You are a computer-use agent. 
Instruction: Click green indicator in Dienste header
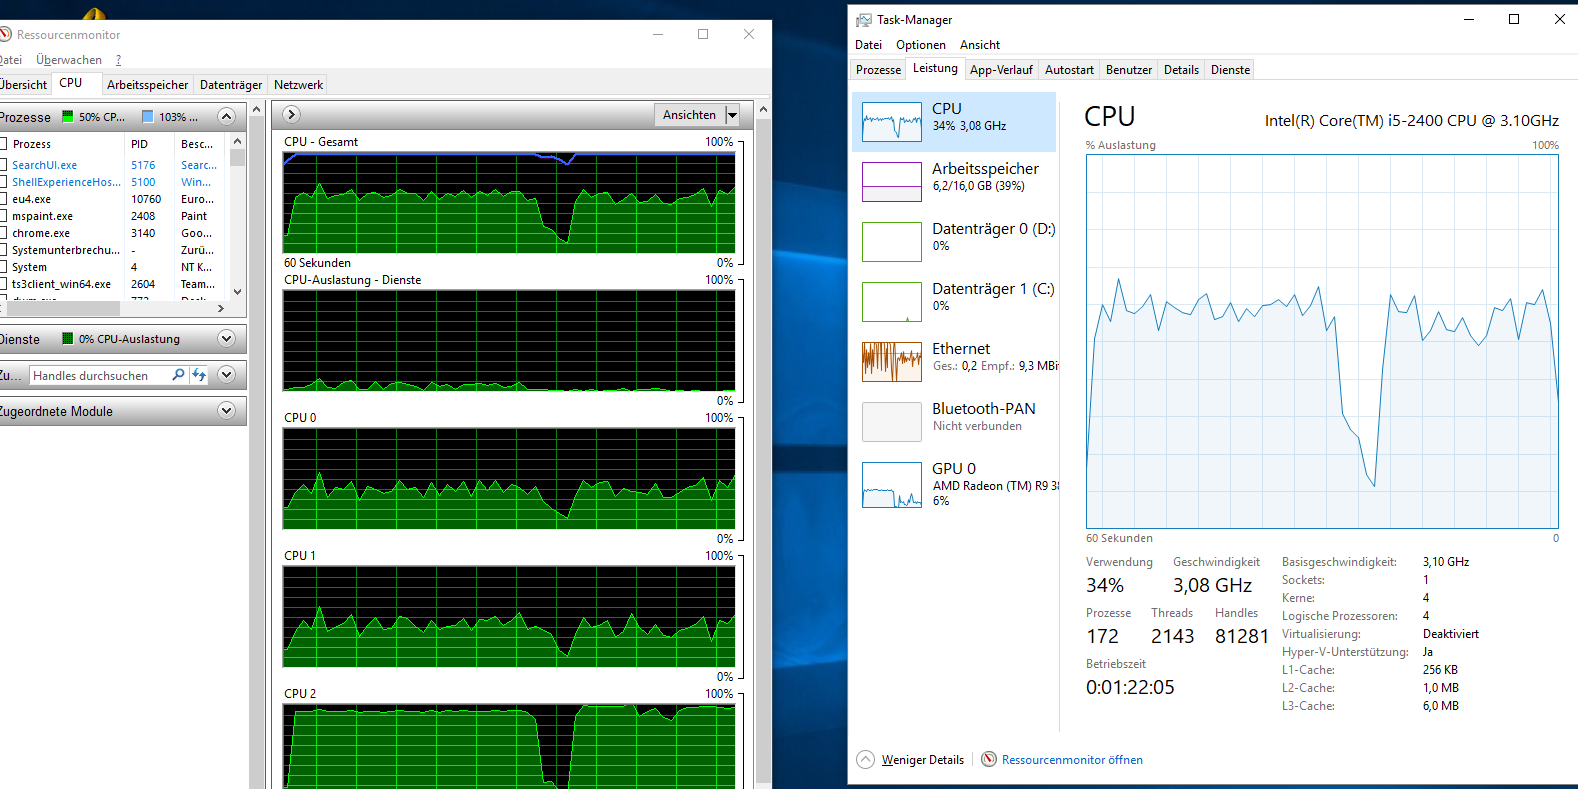coord(68,339)
